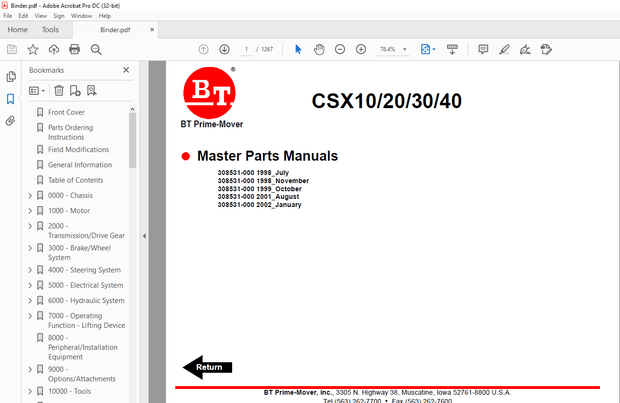The height and width of the screenshot is (403, 620).
Task: Expand 3000 - Brake/Wheel System bookmark
Action: (30, 248)
